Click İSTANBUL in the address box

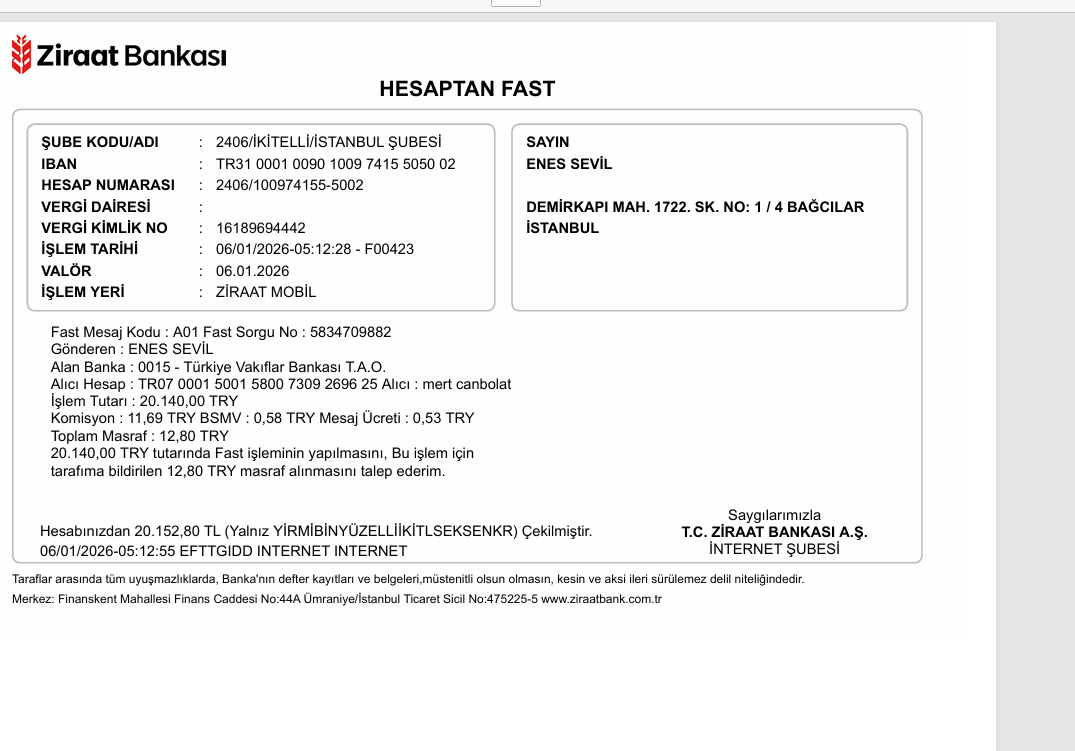[x=562, y=228]
